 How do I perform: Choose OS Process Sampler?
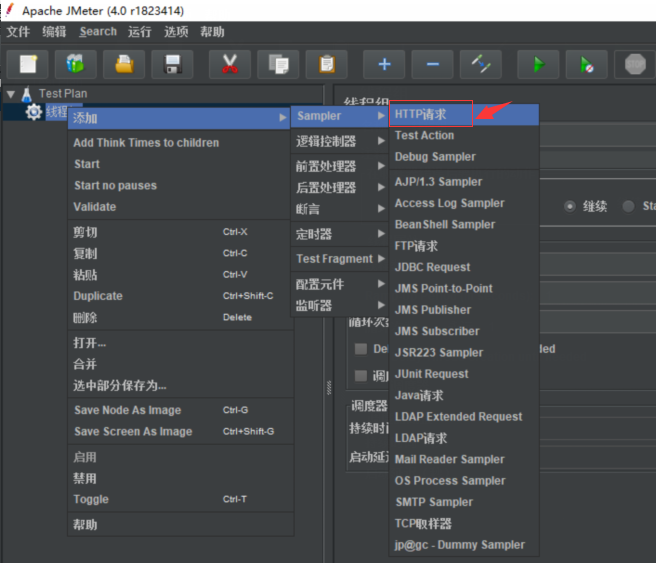pos(464,481)
